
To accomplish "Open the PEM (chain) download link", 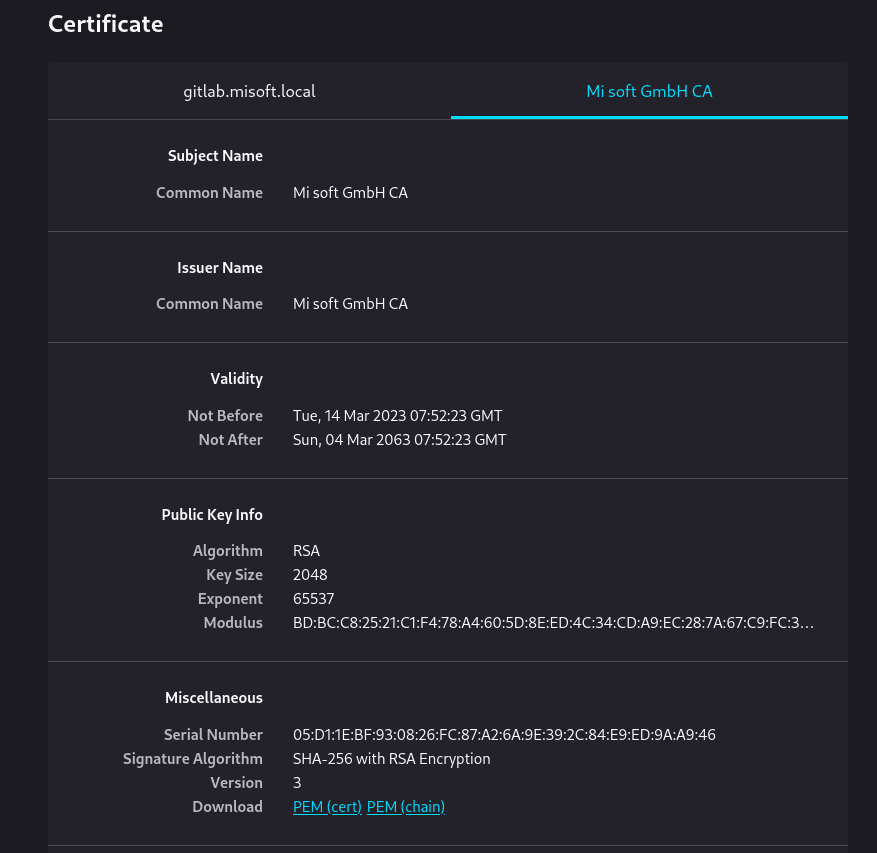I will click(x=406, y=807).
